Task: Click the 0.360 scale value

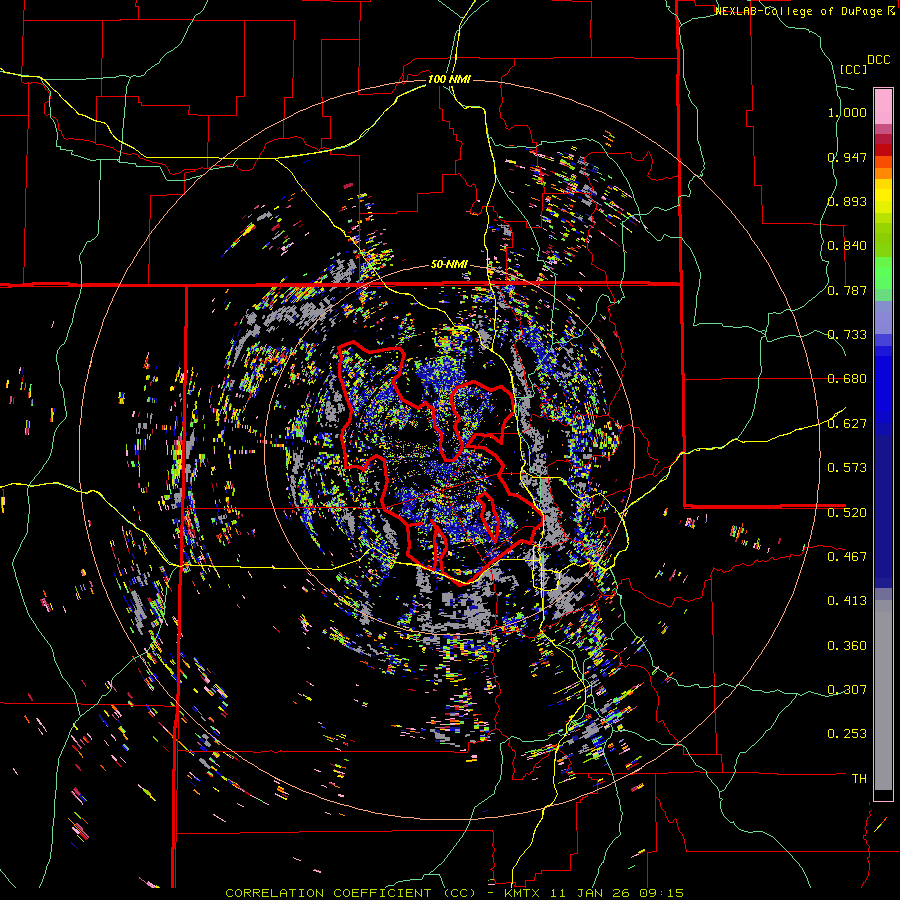Action: click(847, 646)
